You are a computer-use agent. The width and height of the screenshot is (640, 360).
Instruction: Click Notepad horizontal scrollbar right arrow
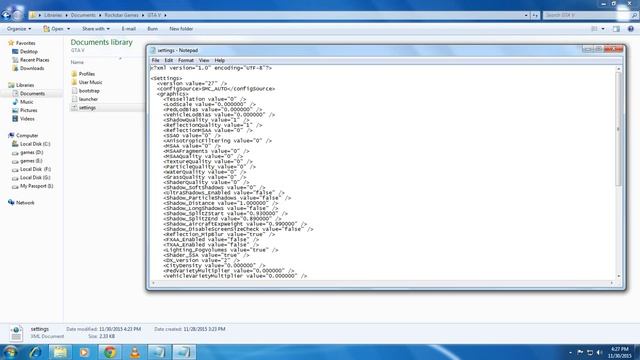(x=612, y=283)
